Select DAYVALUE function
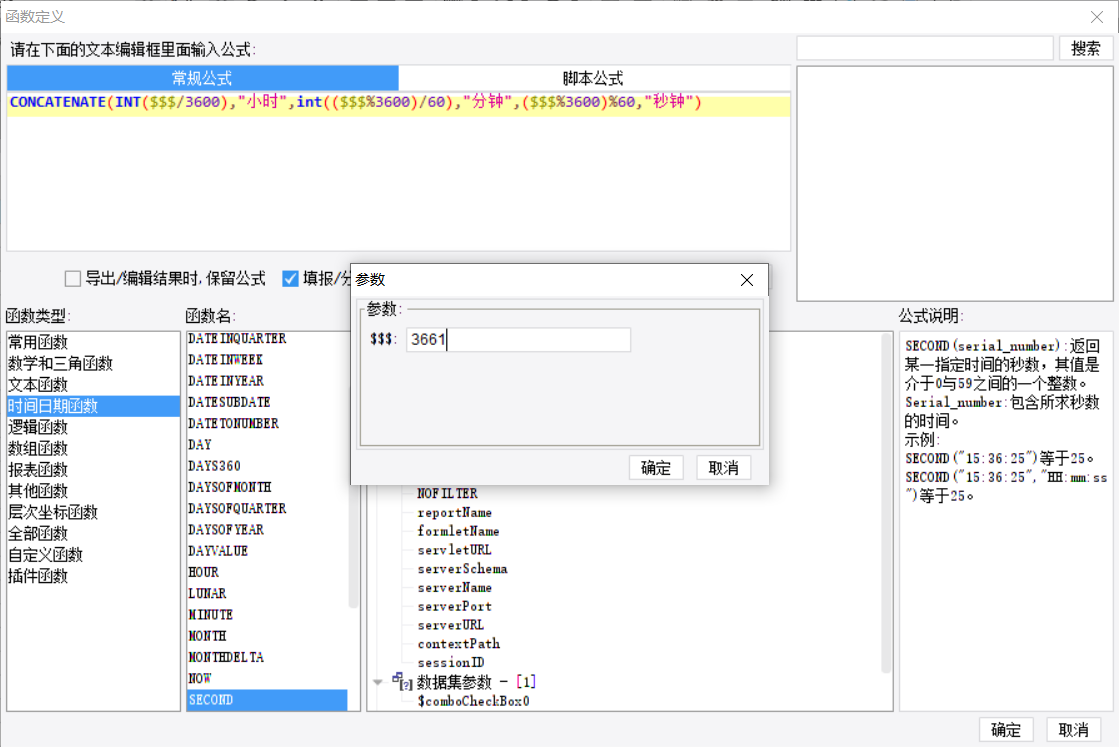Viewport: 1119px width, 747px height. pos(267,552)
